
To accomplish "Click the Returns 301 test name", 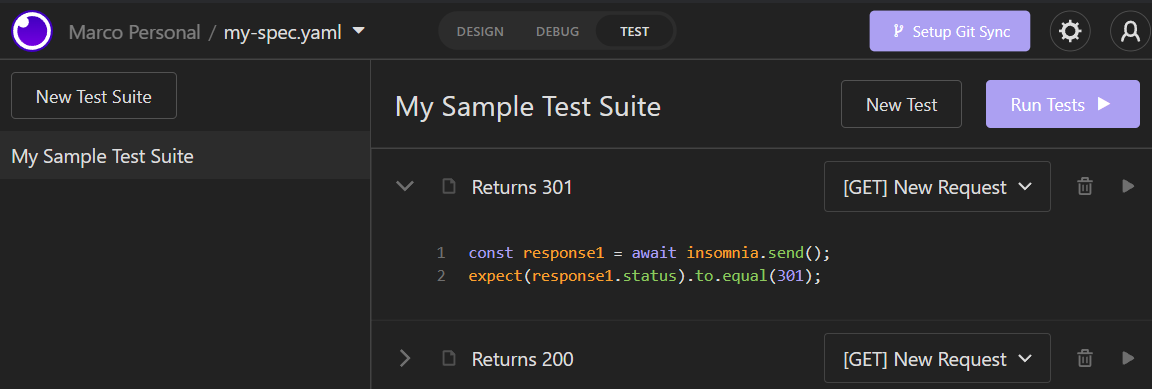I will 522,188.
